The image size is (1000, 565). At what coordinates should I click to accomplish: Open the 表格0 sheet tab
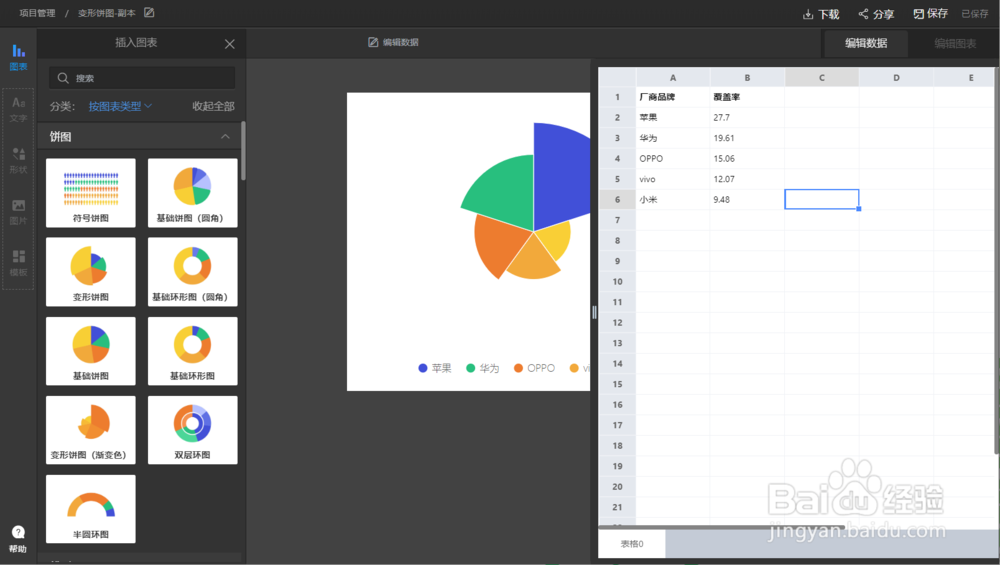tap(632, 544)
